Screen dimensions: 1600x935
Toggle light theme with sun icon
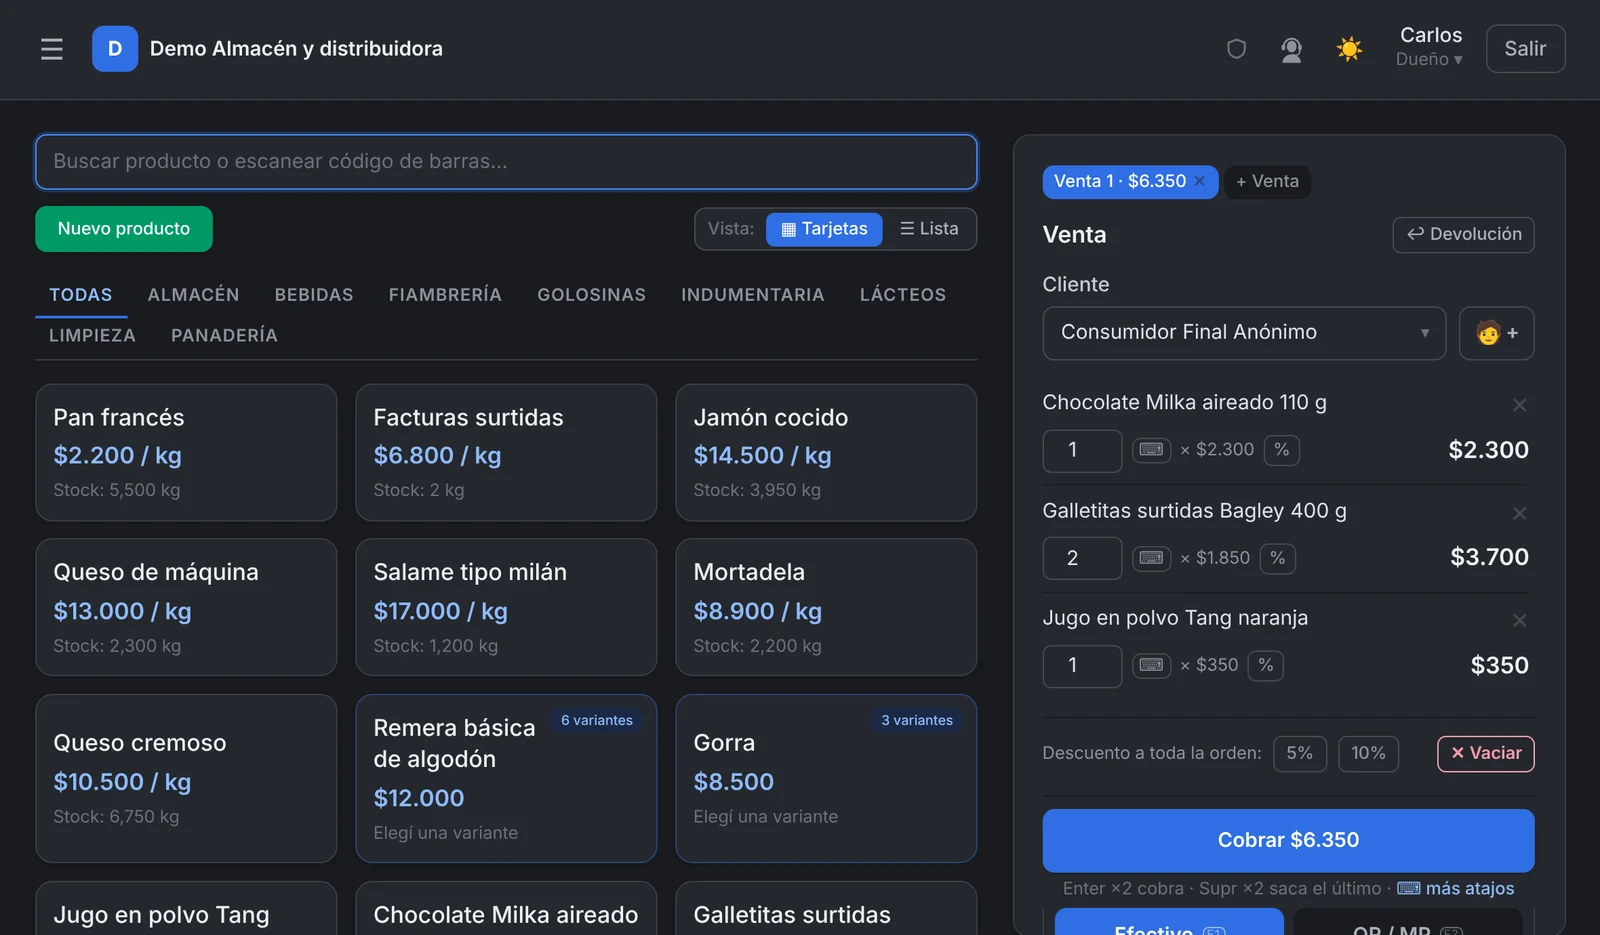1349,49
